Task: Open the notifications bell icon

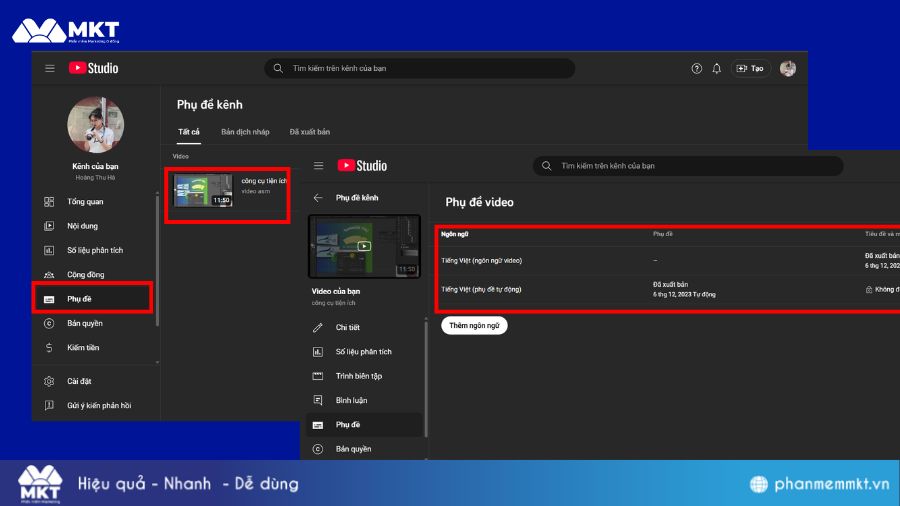Action: (716, 68)
